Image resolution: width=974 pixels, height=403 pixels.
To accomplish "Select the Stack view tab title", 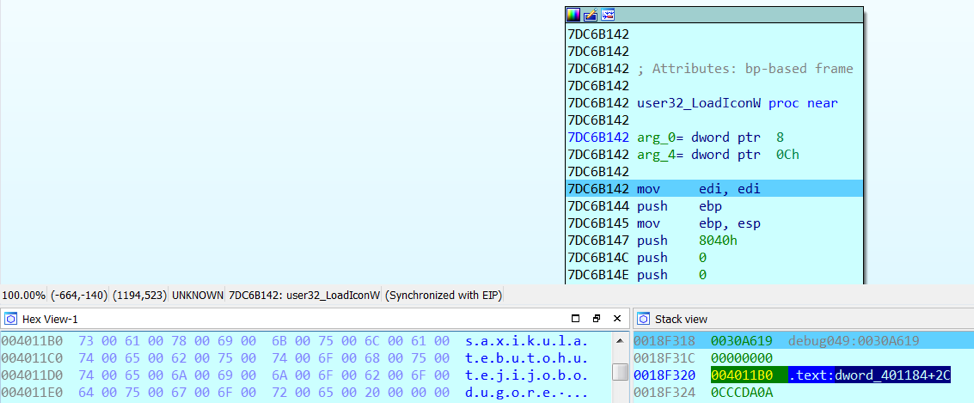I will pos(681,319).
